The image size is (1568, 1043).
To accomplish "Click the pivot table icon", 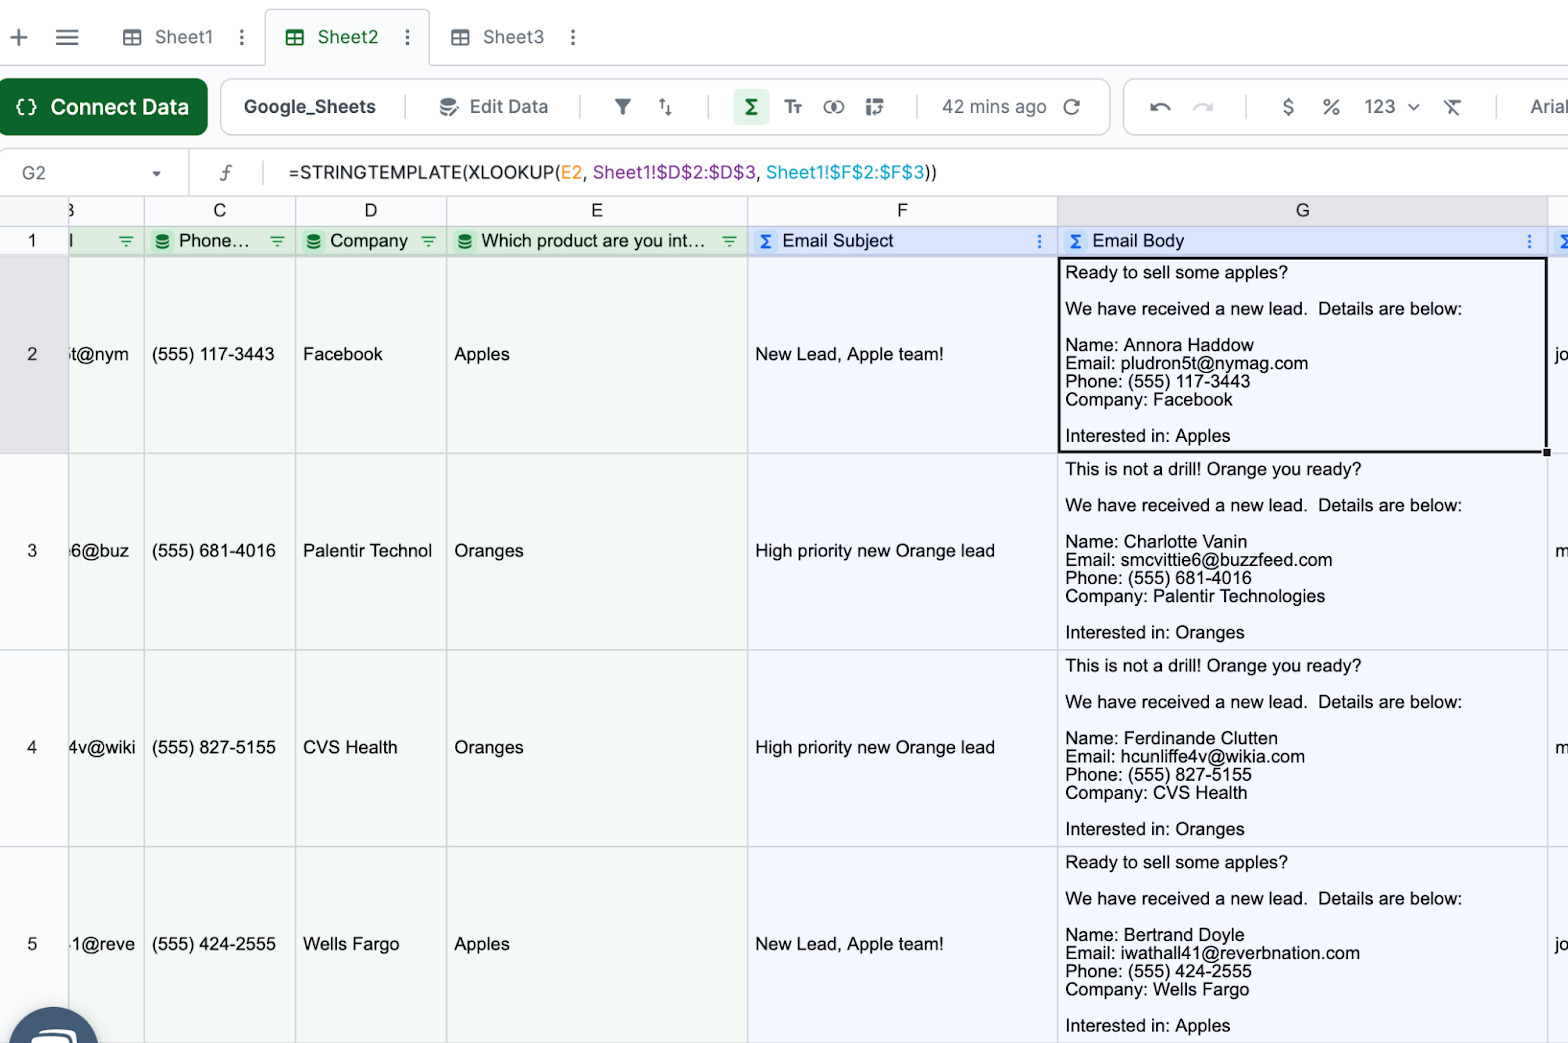I will pyautogui.click(x=875, y=107).
